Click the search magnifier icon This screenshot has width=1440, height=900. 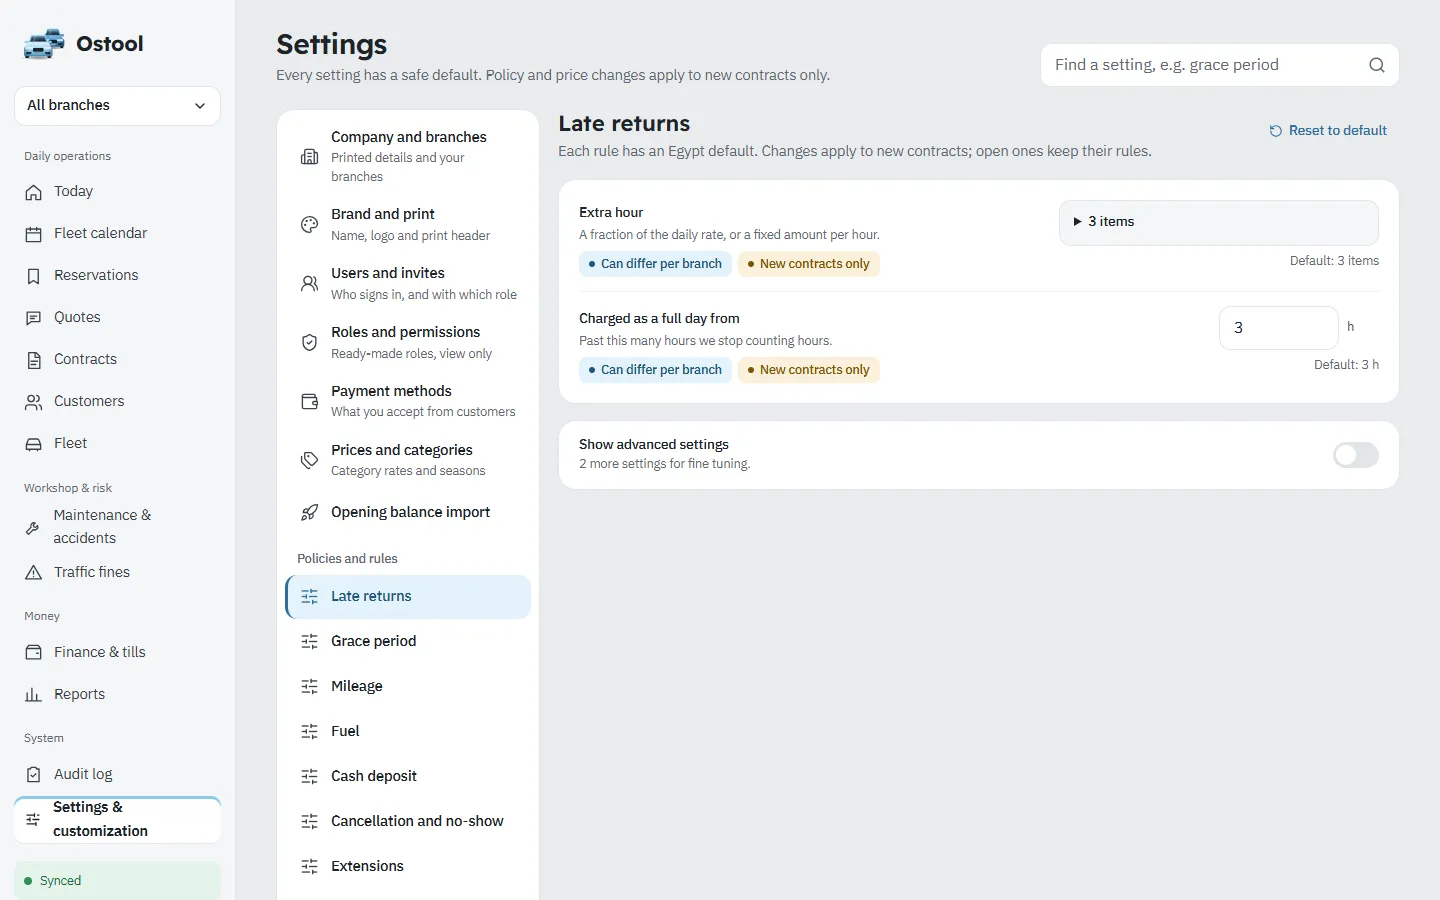coord(1377,65)
